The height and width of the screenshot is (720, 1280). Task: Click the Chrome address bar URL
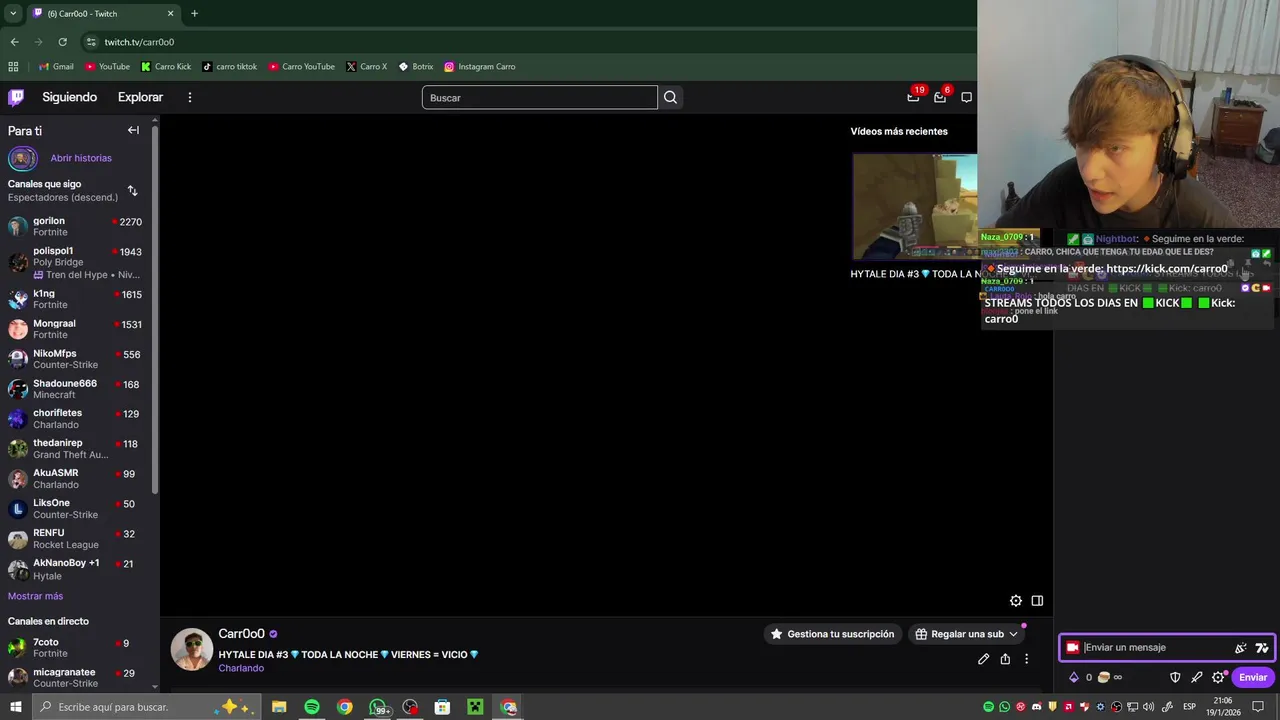pyautogui.click(x=139, y=42)
